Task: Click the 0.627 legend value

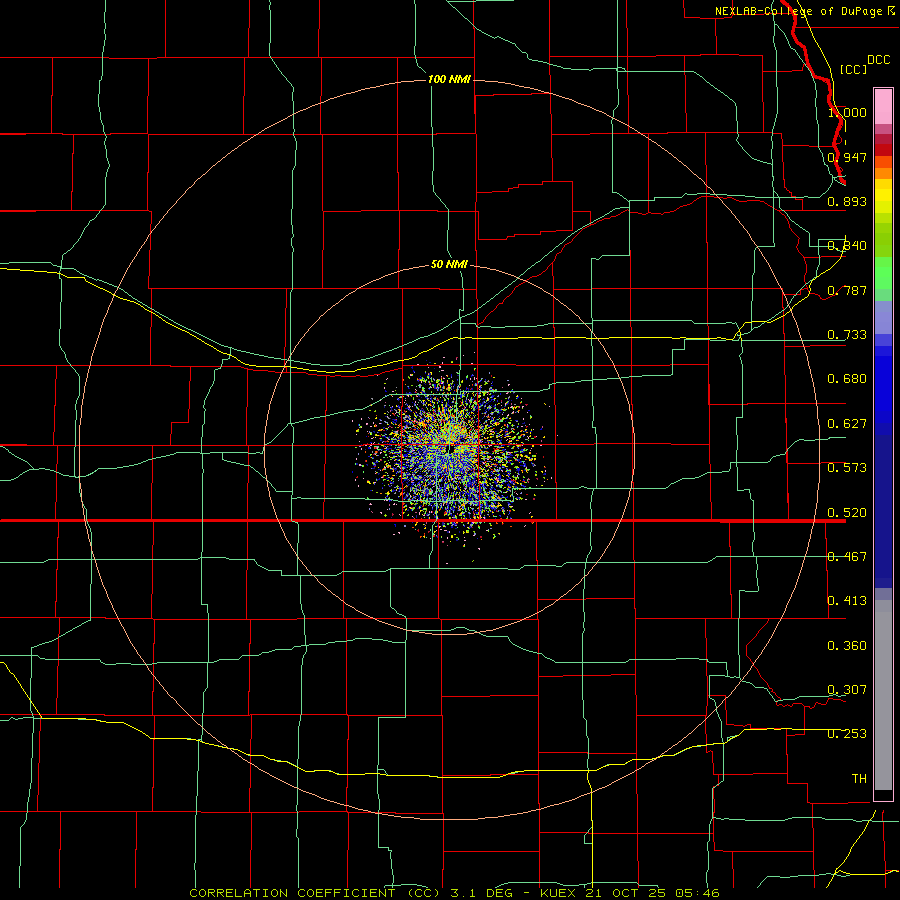Action: click(x=847, y=424)
